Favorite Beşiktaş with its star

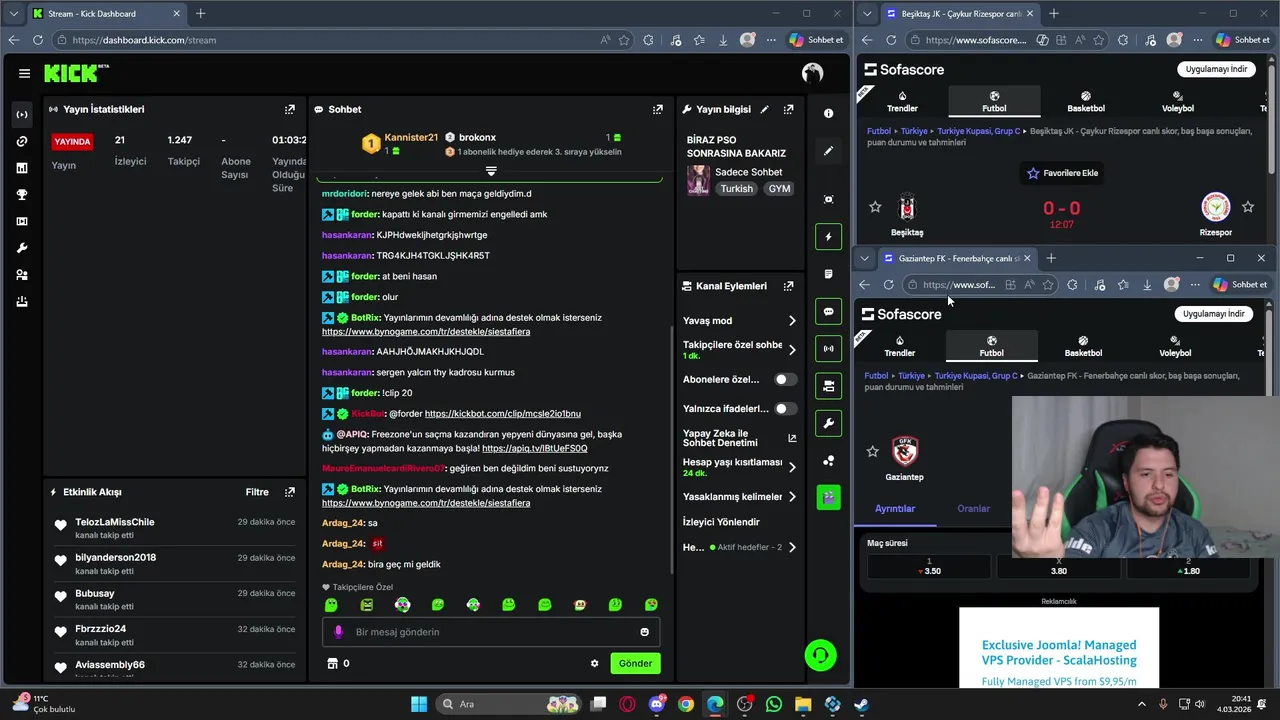[x=876, y=207]
